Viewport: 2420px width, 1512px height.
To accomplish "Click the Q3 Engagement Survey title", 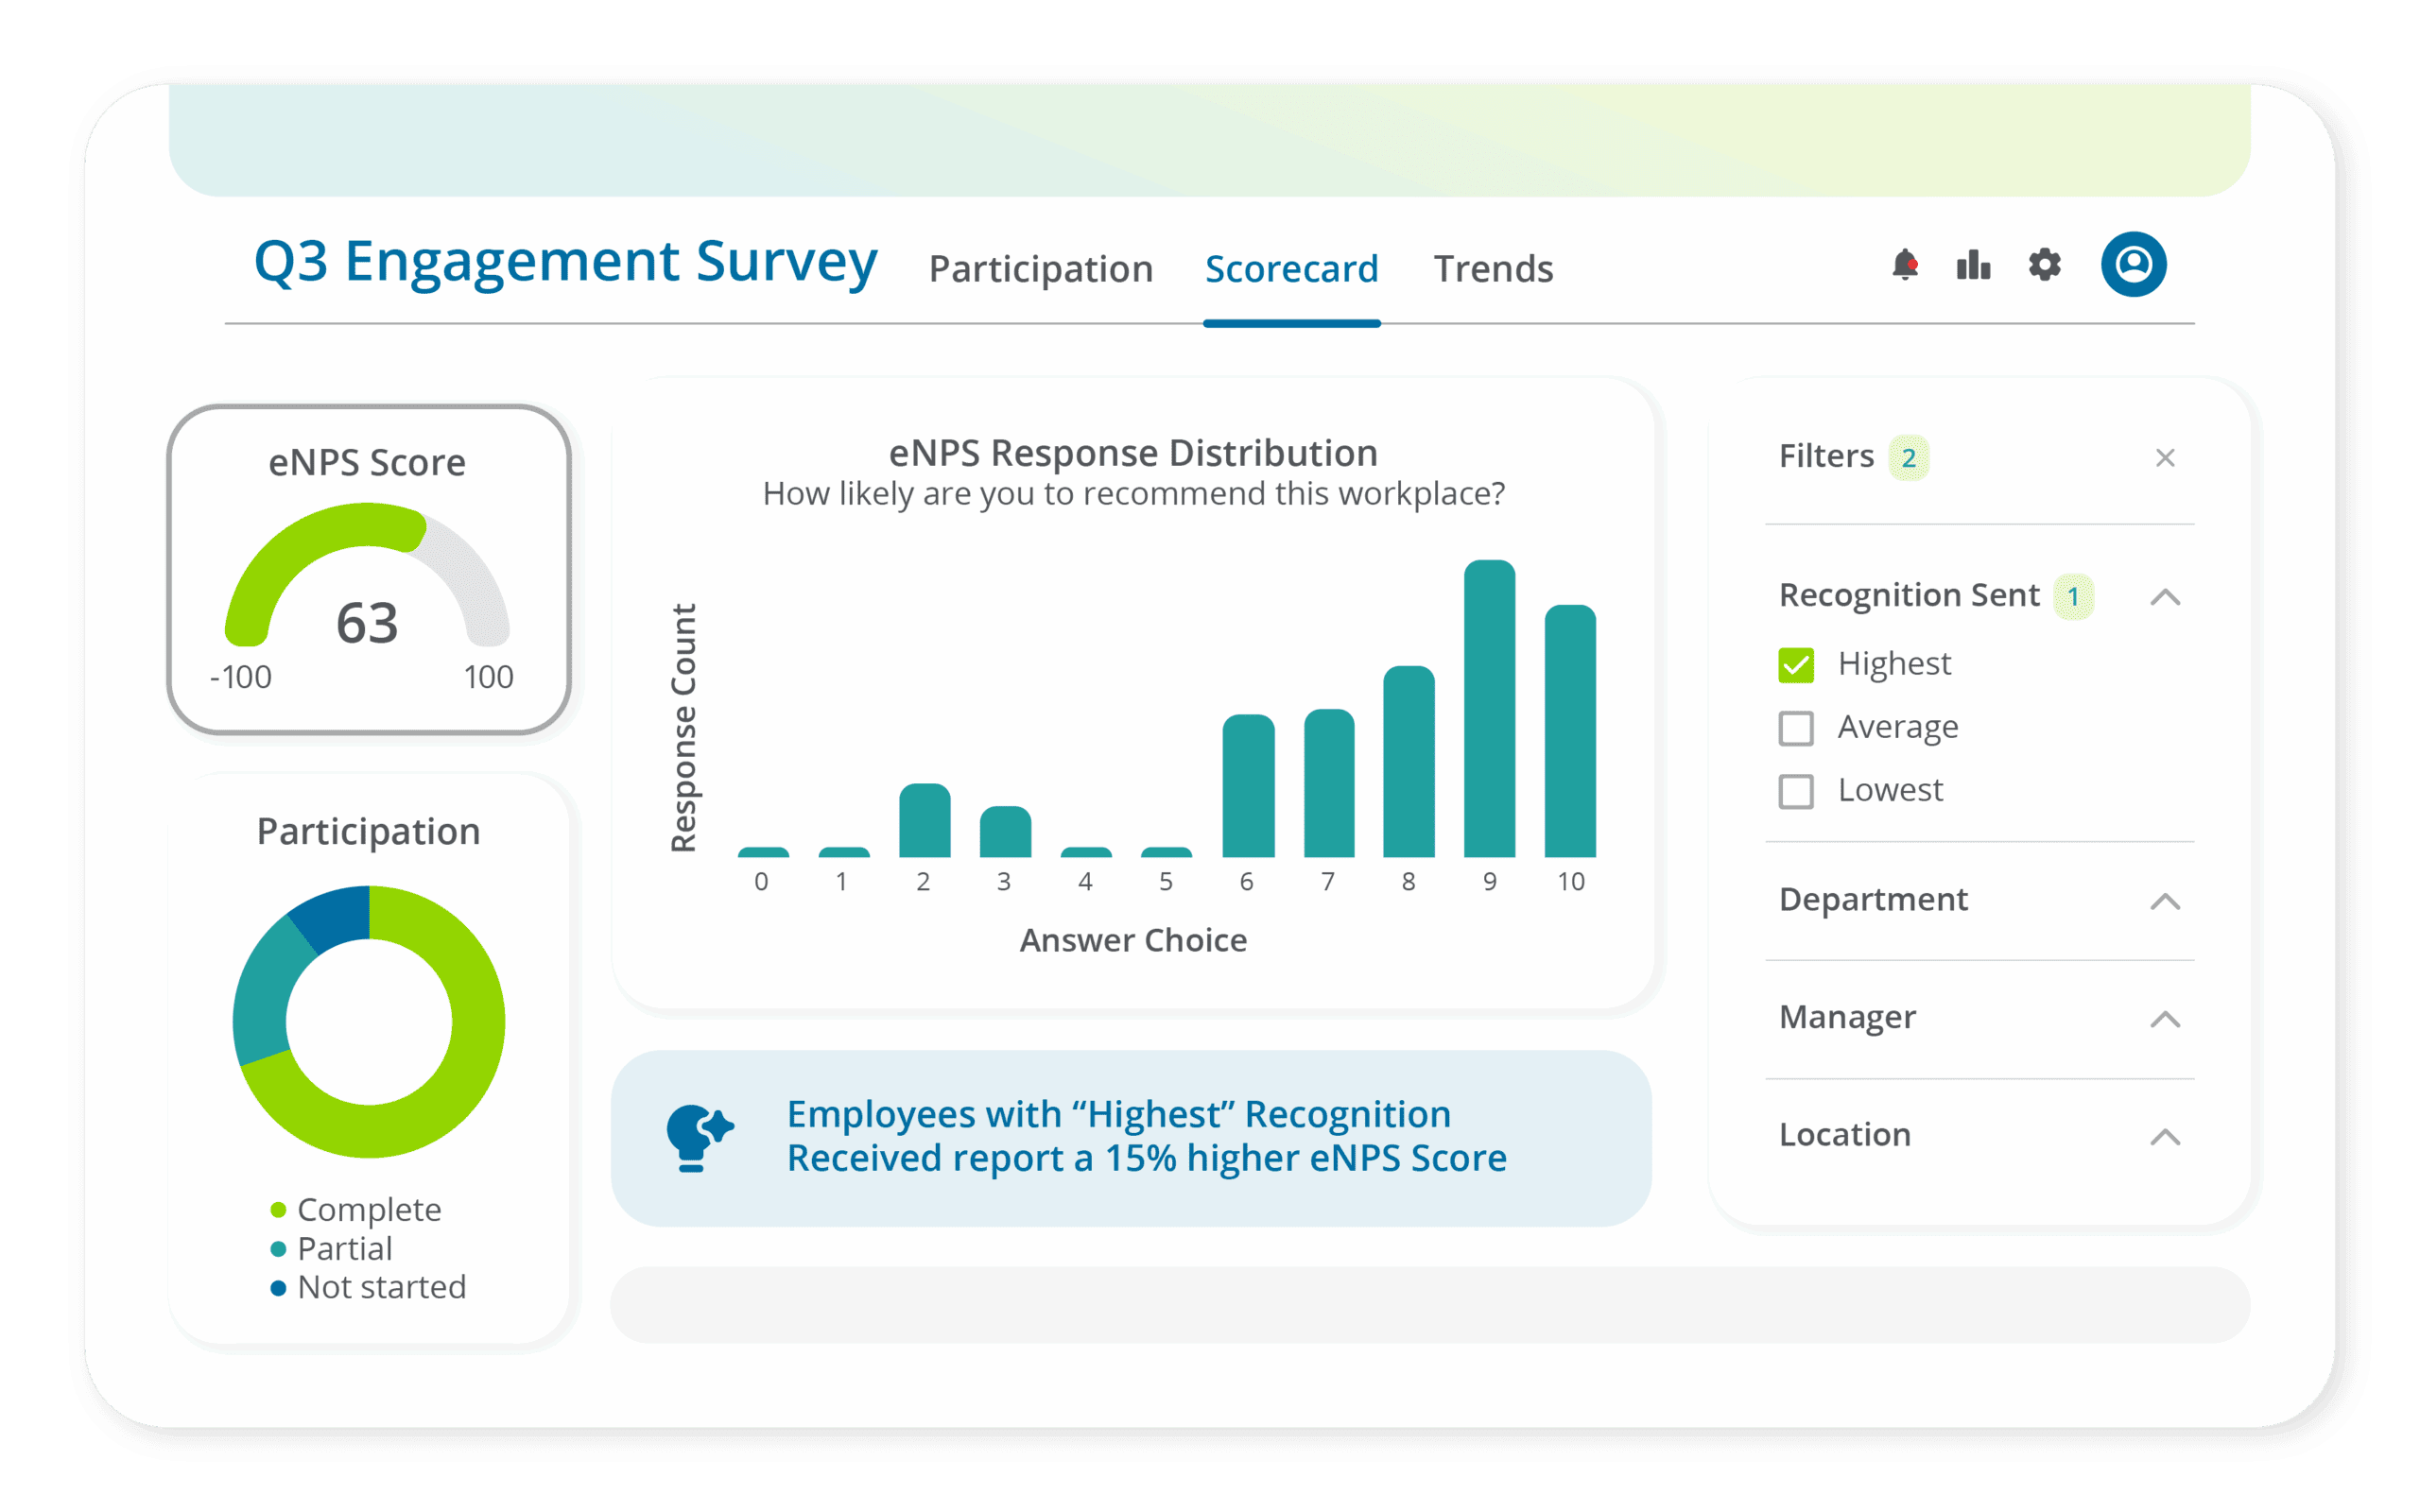I will [x=565, y=262].
